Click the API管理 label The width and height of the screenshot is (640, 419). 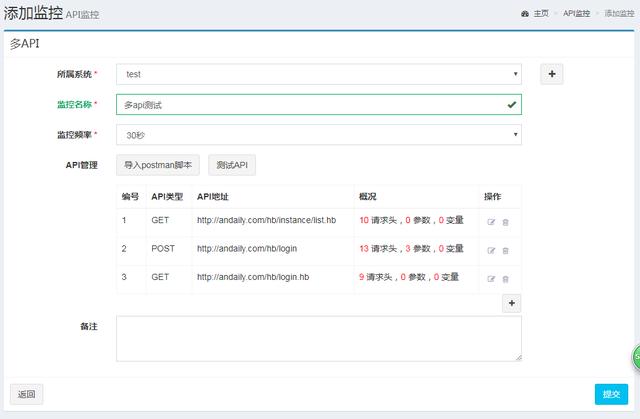82,165
